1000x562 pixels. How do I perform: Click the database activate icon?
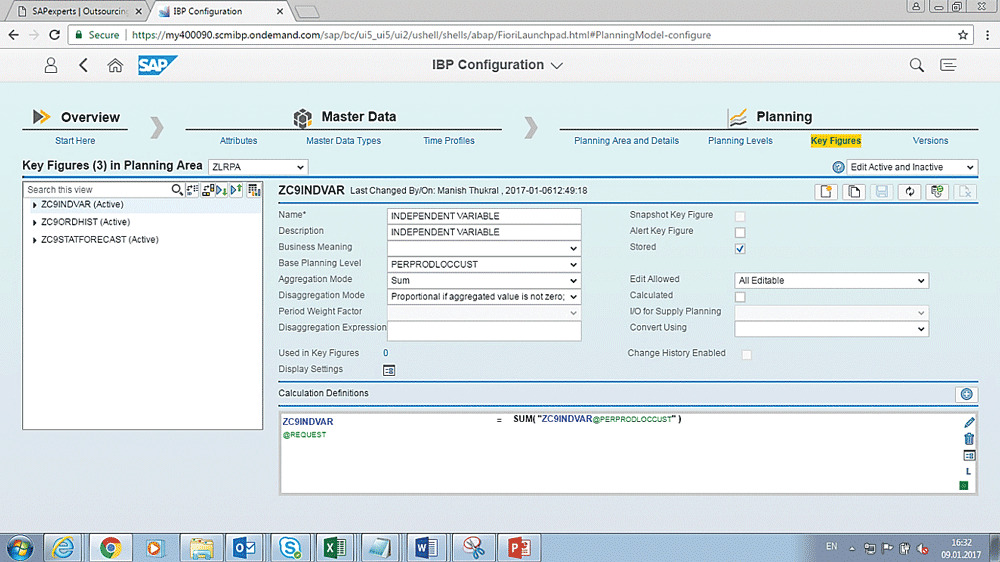coord(937,191)
